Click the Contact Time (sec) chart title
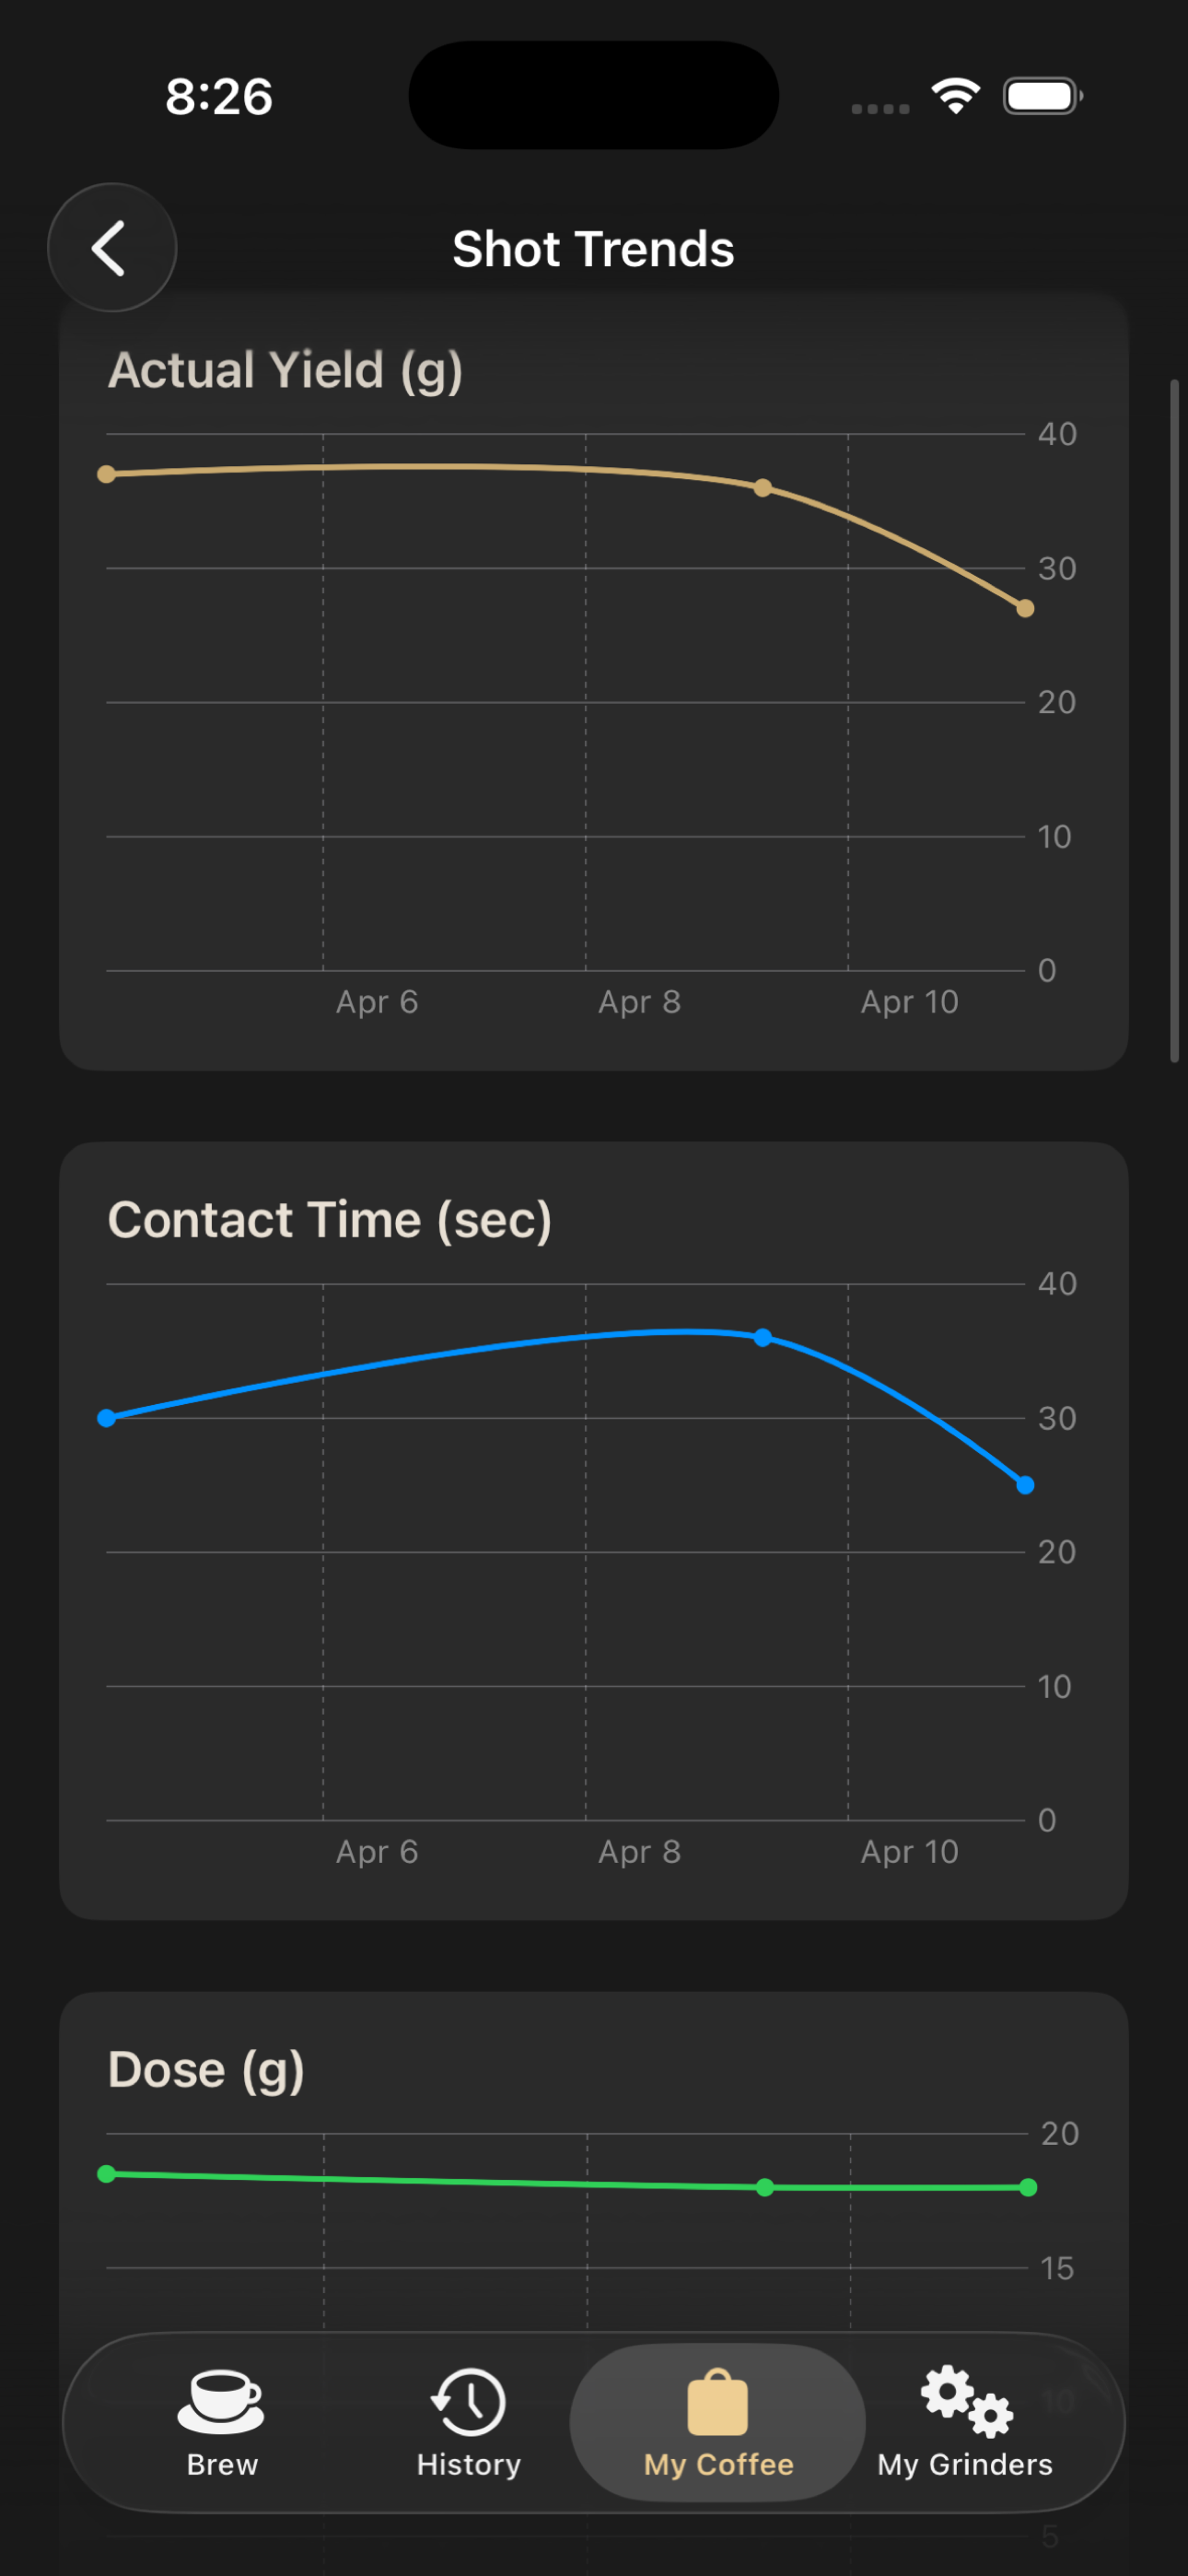1188x2576 pixels. tap(330, 1220)
